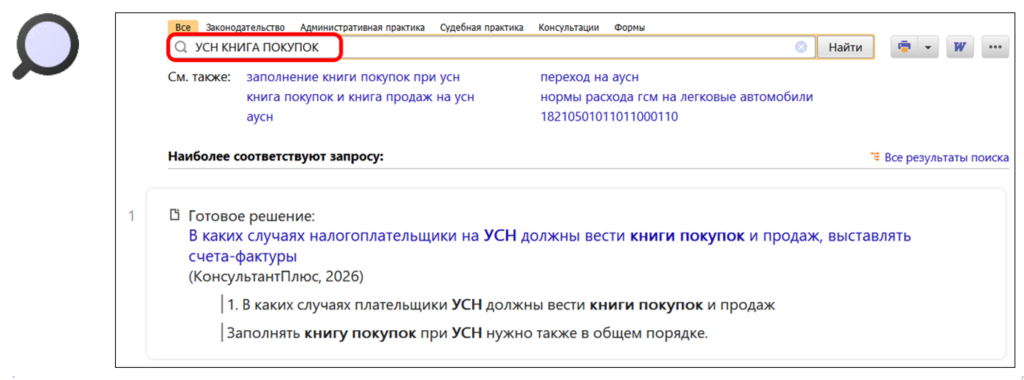Image resolution: width=1024 pixels, height=380 pixels.
Task: Click the magnifier icon inside the search box
Action: point(180,48)
